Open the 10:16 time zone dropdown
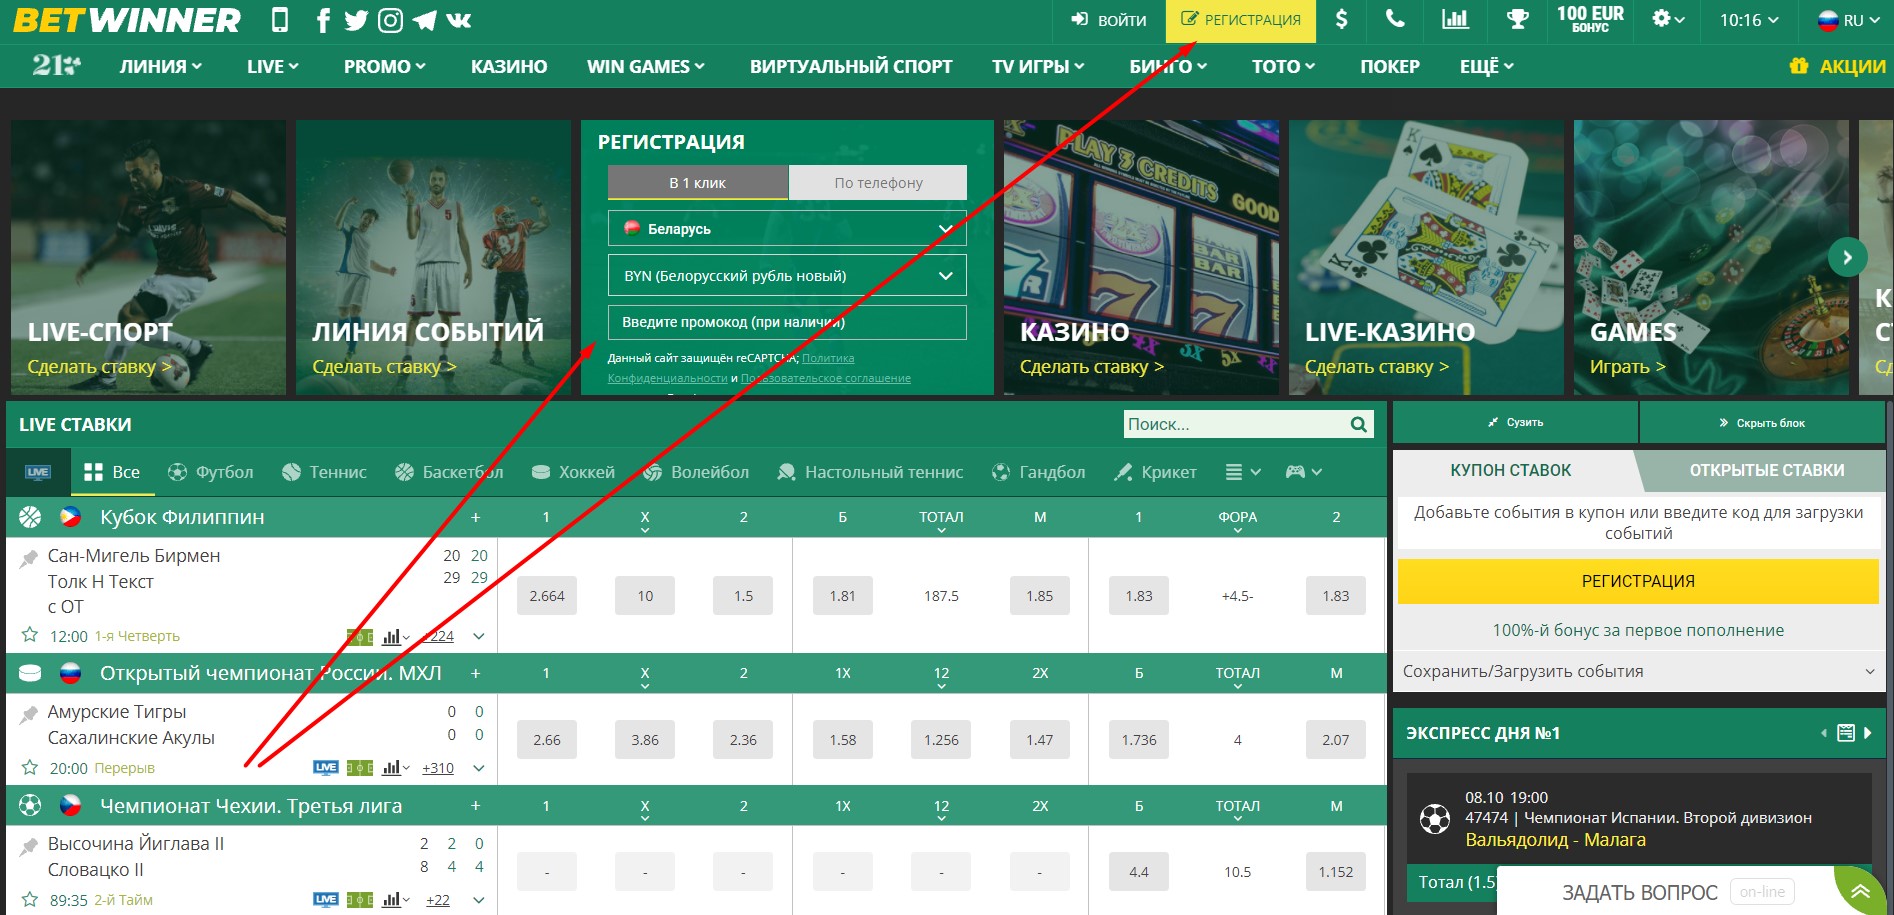Screen dimensions: 1894x915 (x=1749, y=20)
